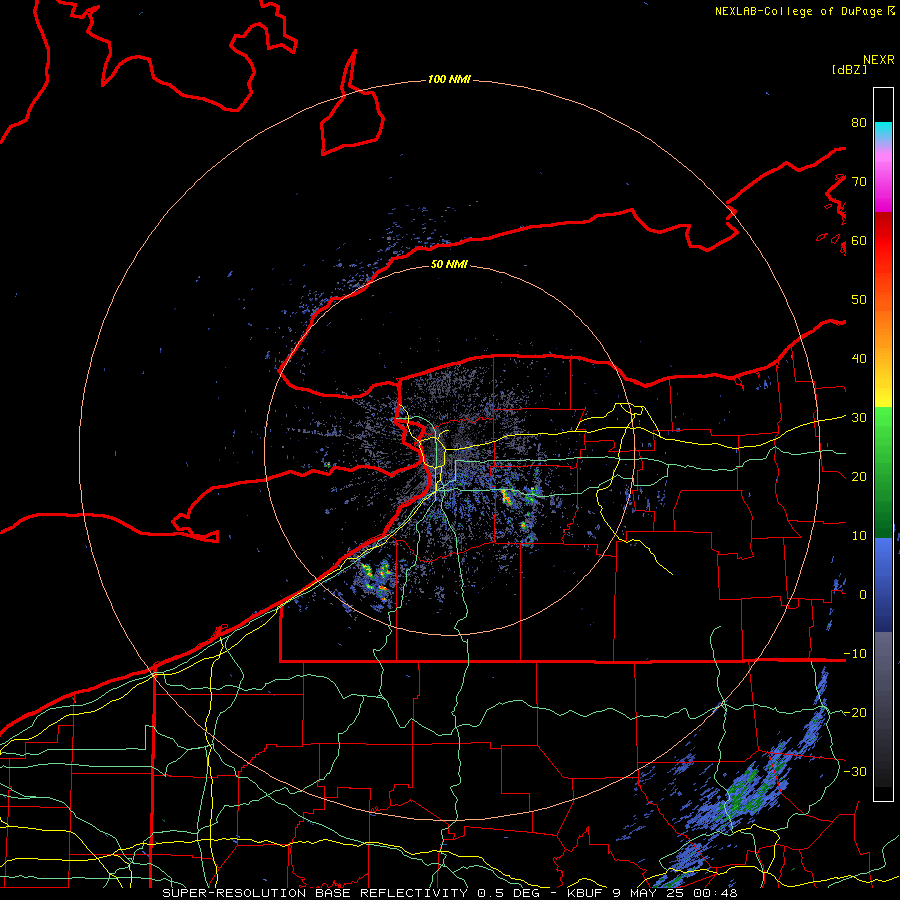Click the -30 dBZ scale value
The image size is (900, 900).
click(855, 771)
